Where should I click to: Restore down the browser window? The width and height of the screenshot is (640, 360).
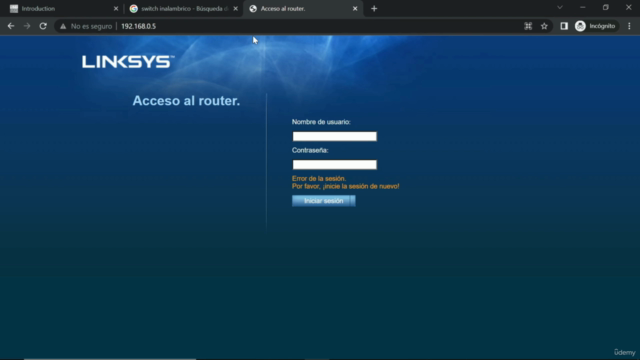pyautogui.click(x=606, y=7)
